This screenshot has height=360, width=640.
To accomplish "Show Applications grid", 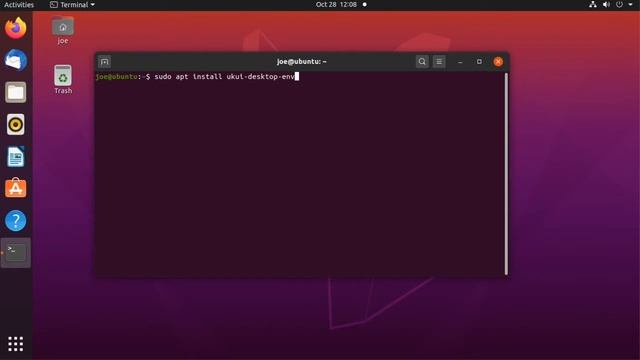I will coord(16,344).
